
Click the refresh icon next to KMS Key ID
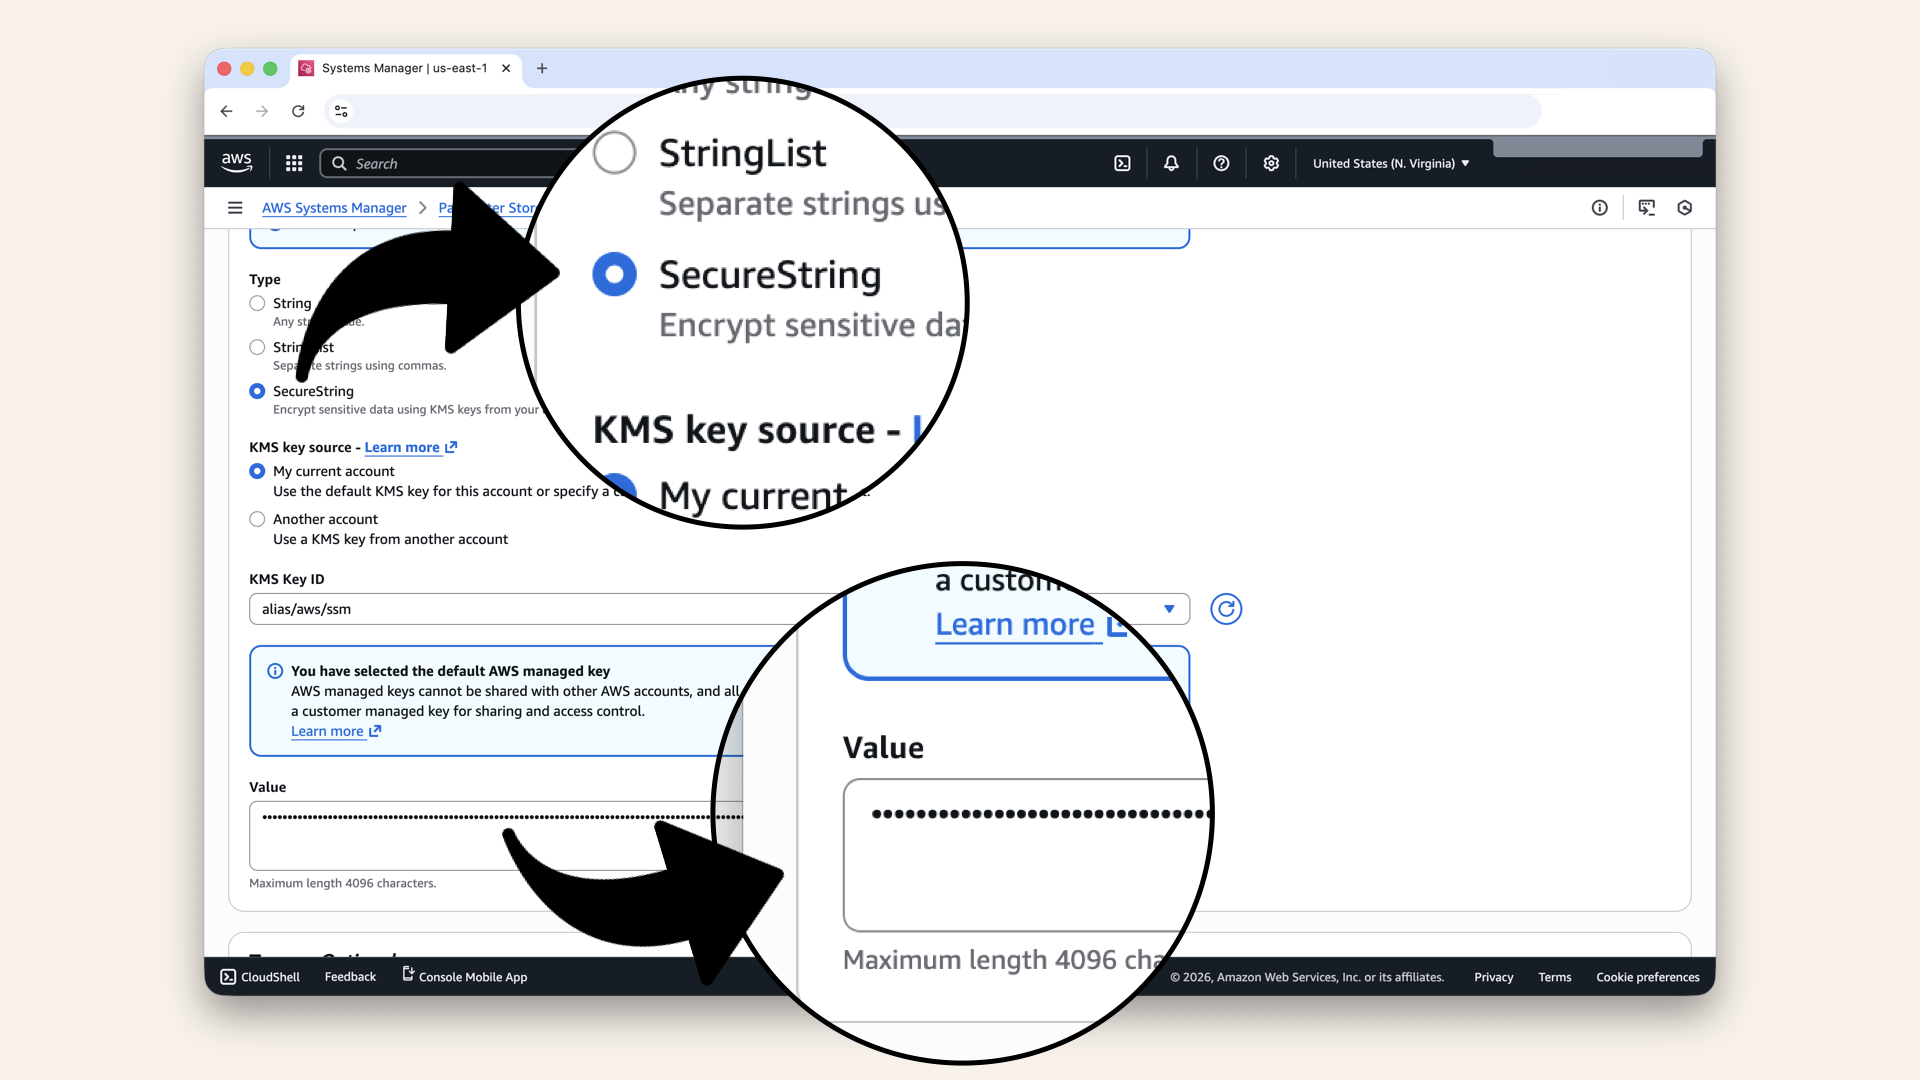[x=1225, y=609]
